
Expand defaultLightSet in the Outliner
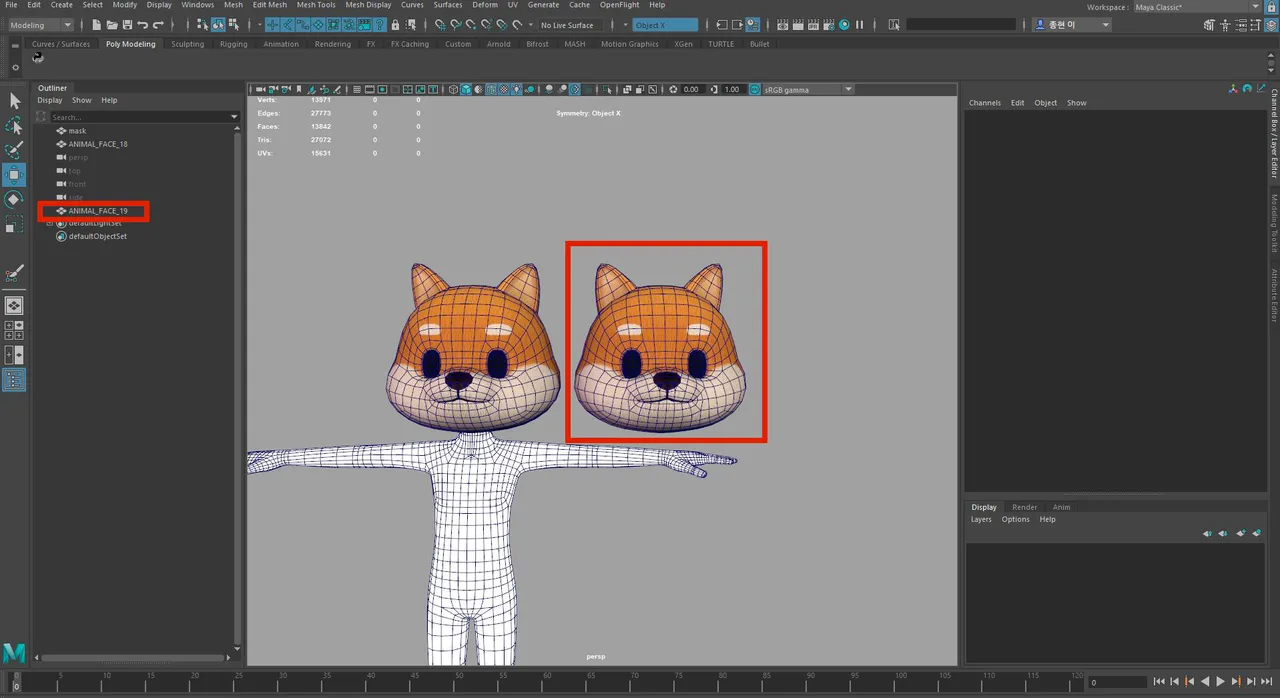tap(48, 223)
